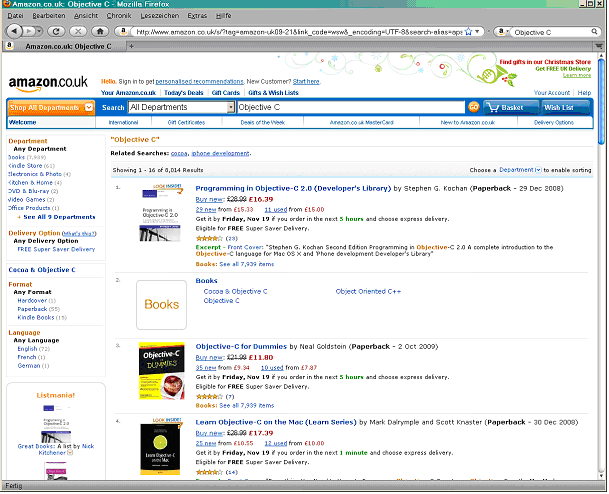This screenshot has height=494, width=609.
Task: Open Your Account link
Action: point(552,93)
